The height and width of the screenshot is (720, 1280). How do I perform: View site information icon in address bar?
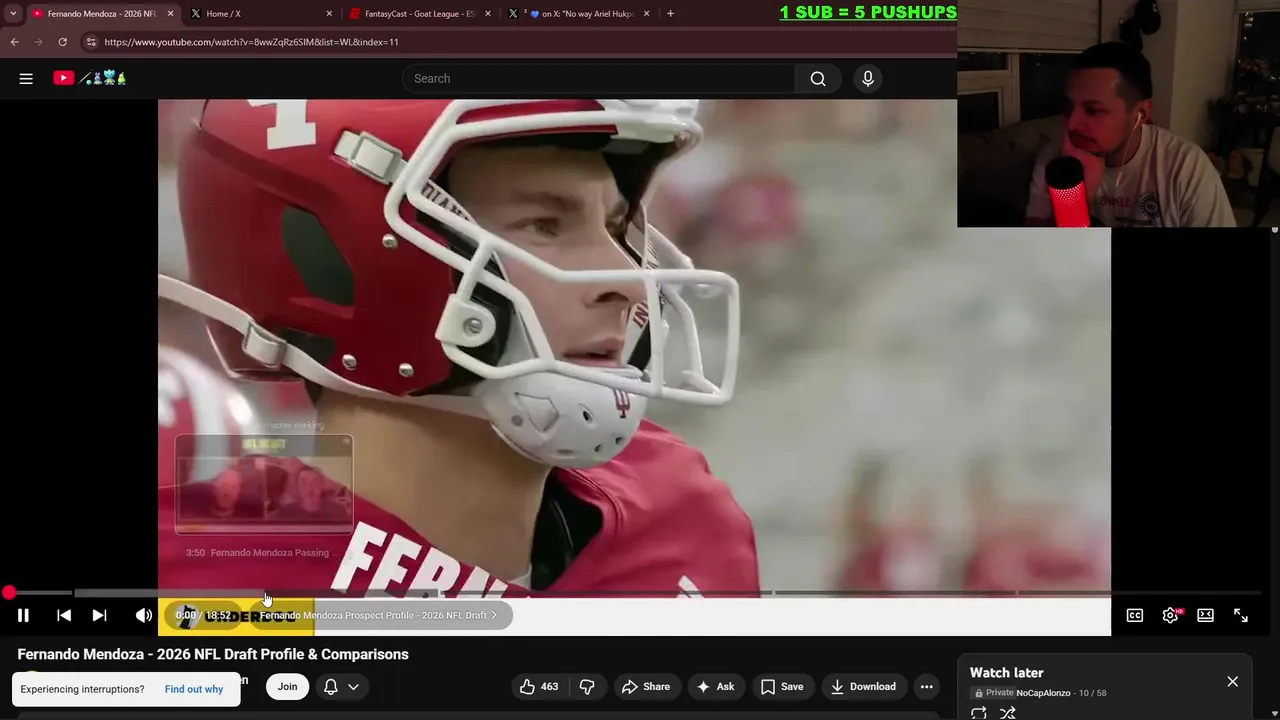[91, 42]
